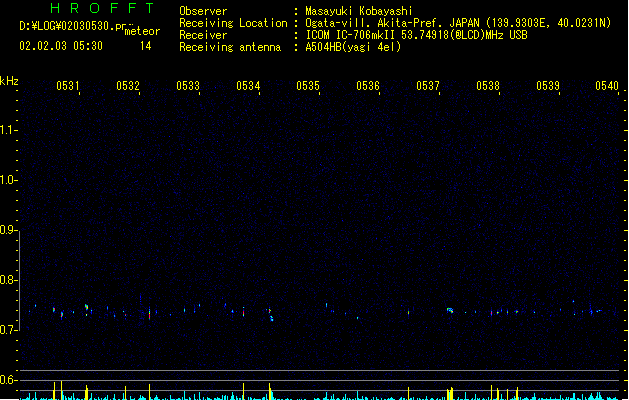629x400 pixels.
Task: Click the 0.9 kHz frequency axis label
Action: coord(8,230)
